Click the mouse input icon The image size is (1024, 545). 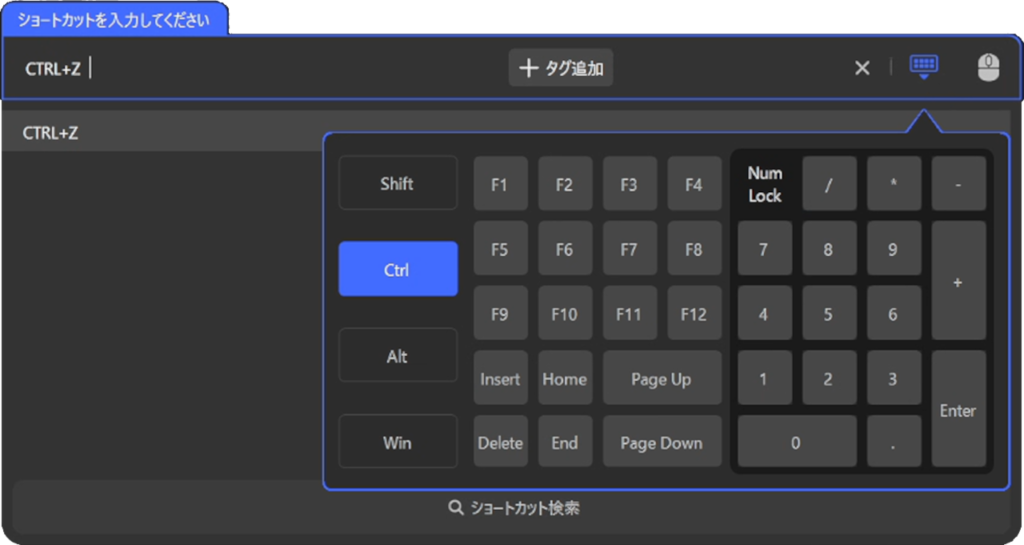988,67
